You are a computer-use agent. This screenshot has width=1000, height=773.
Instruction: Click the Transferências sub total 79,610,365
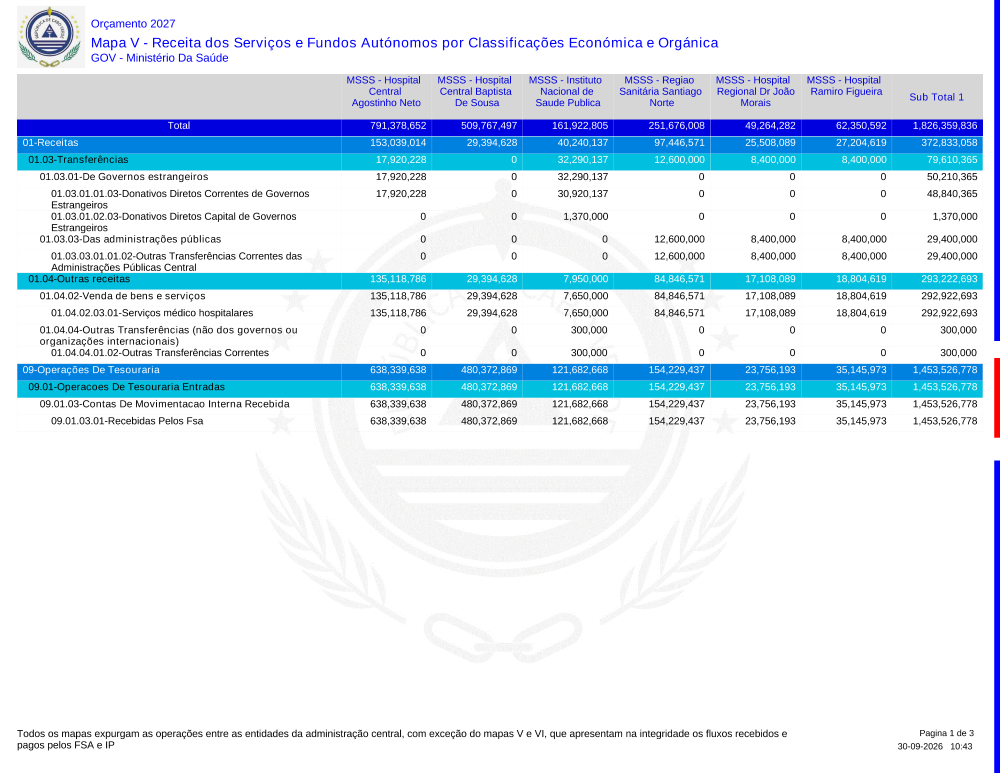[952, 159]
